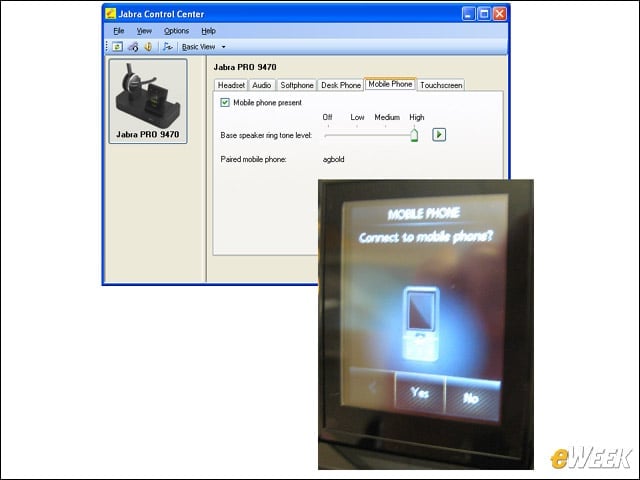
Task: Click the Medium label on ring tone scale
Action: [x=387, y=118]
